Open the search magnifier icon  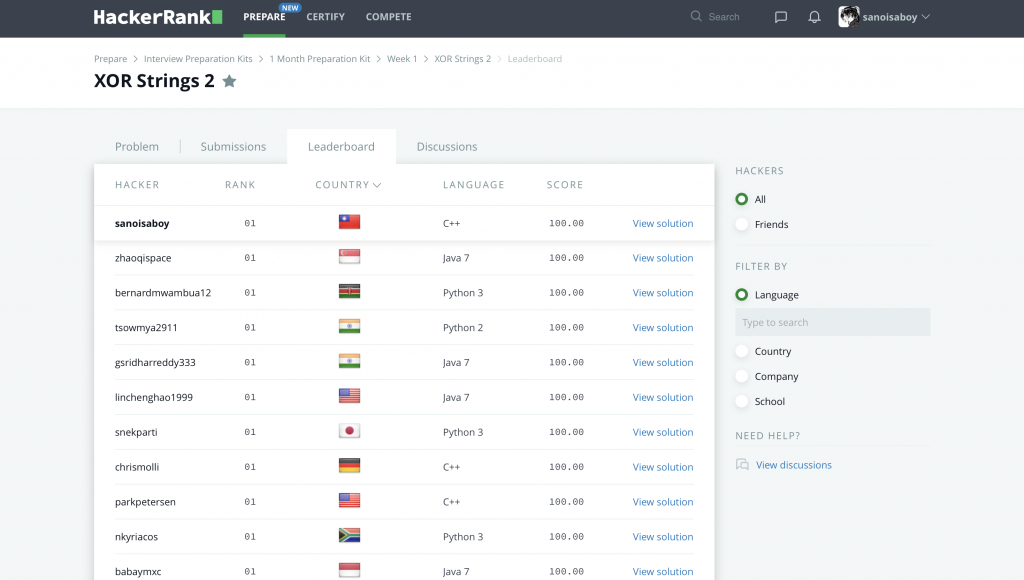[696, 16]
